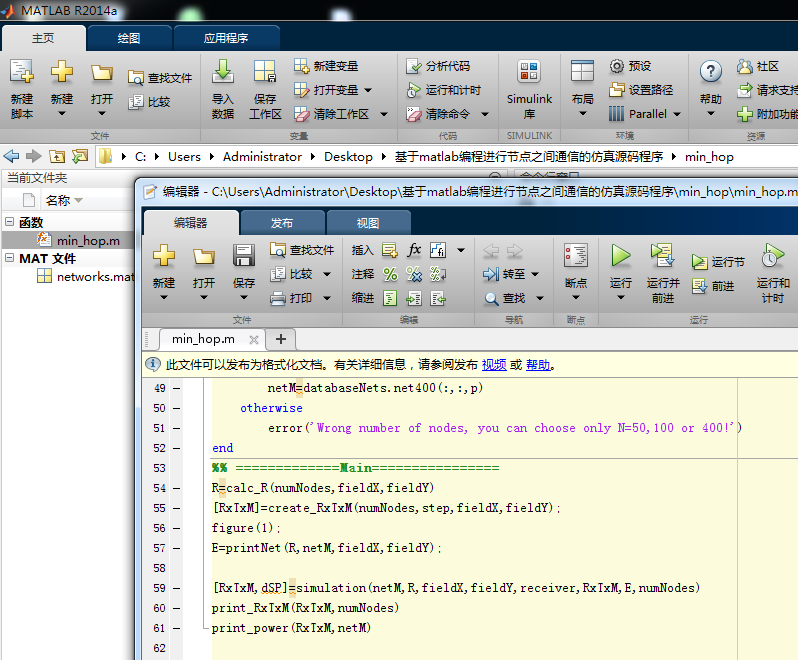Switch to 应用程序 tab
Image resolution: width=798 pixels, height=660 pixels.
(x=226, y=38)
